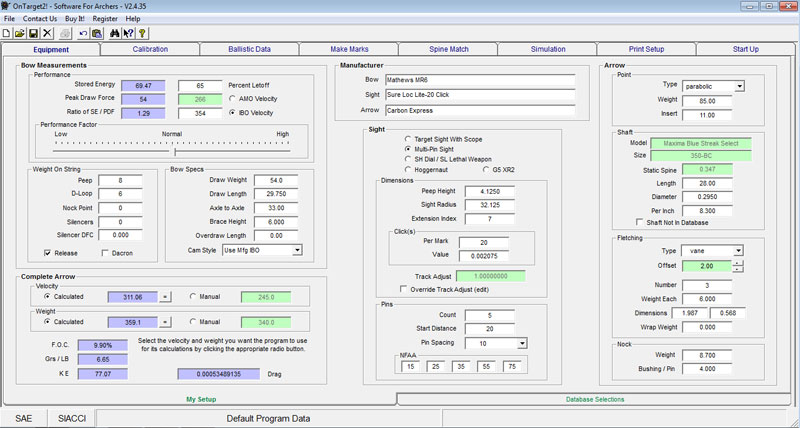Click the Paste clipboard toolbar icon

pos(96,33)
